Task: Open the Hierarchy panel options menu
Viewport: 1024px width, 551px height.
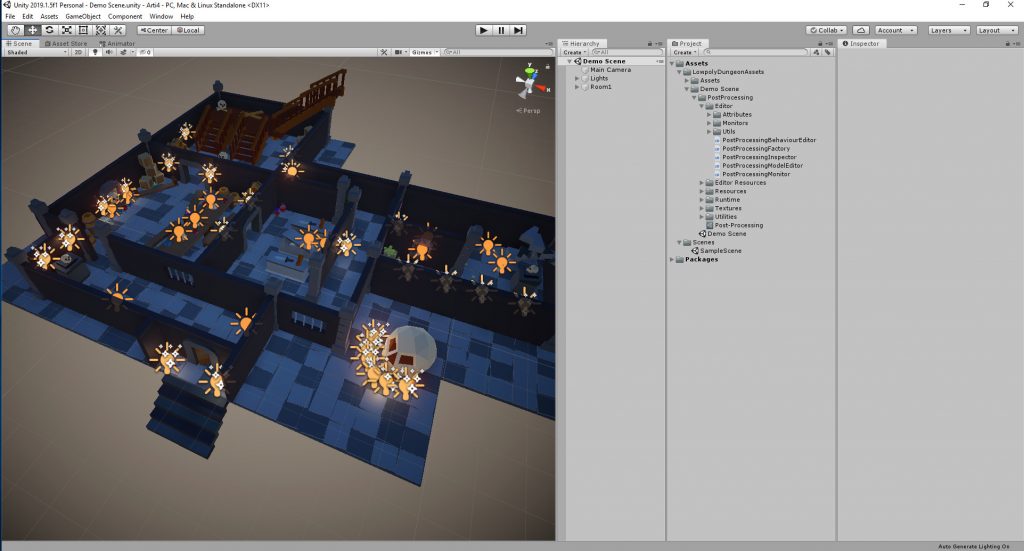Action: tap(659, 44)
